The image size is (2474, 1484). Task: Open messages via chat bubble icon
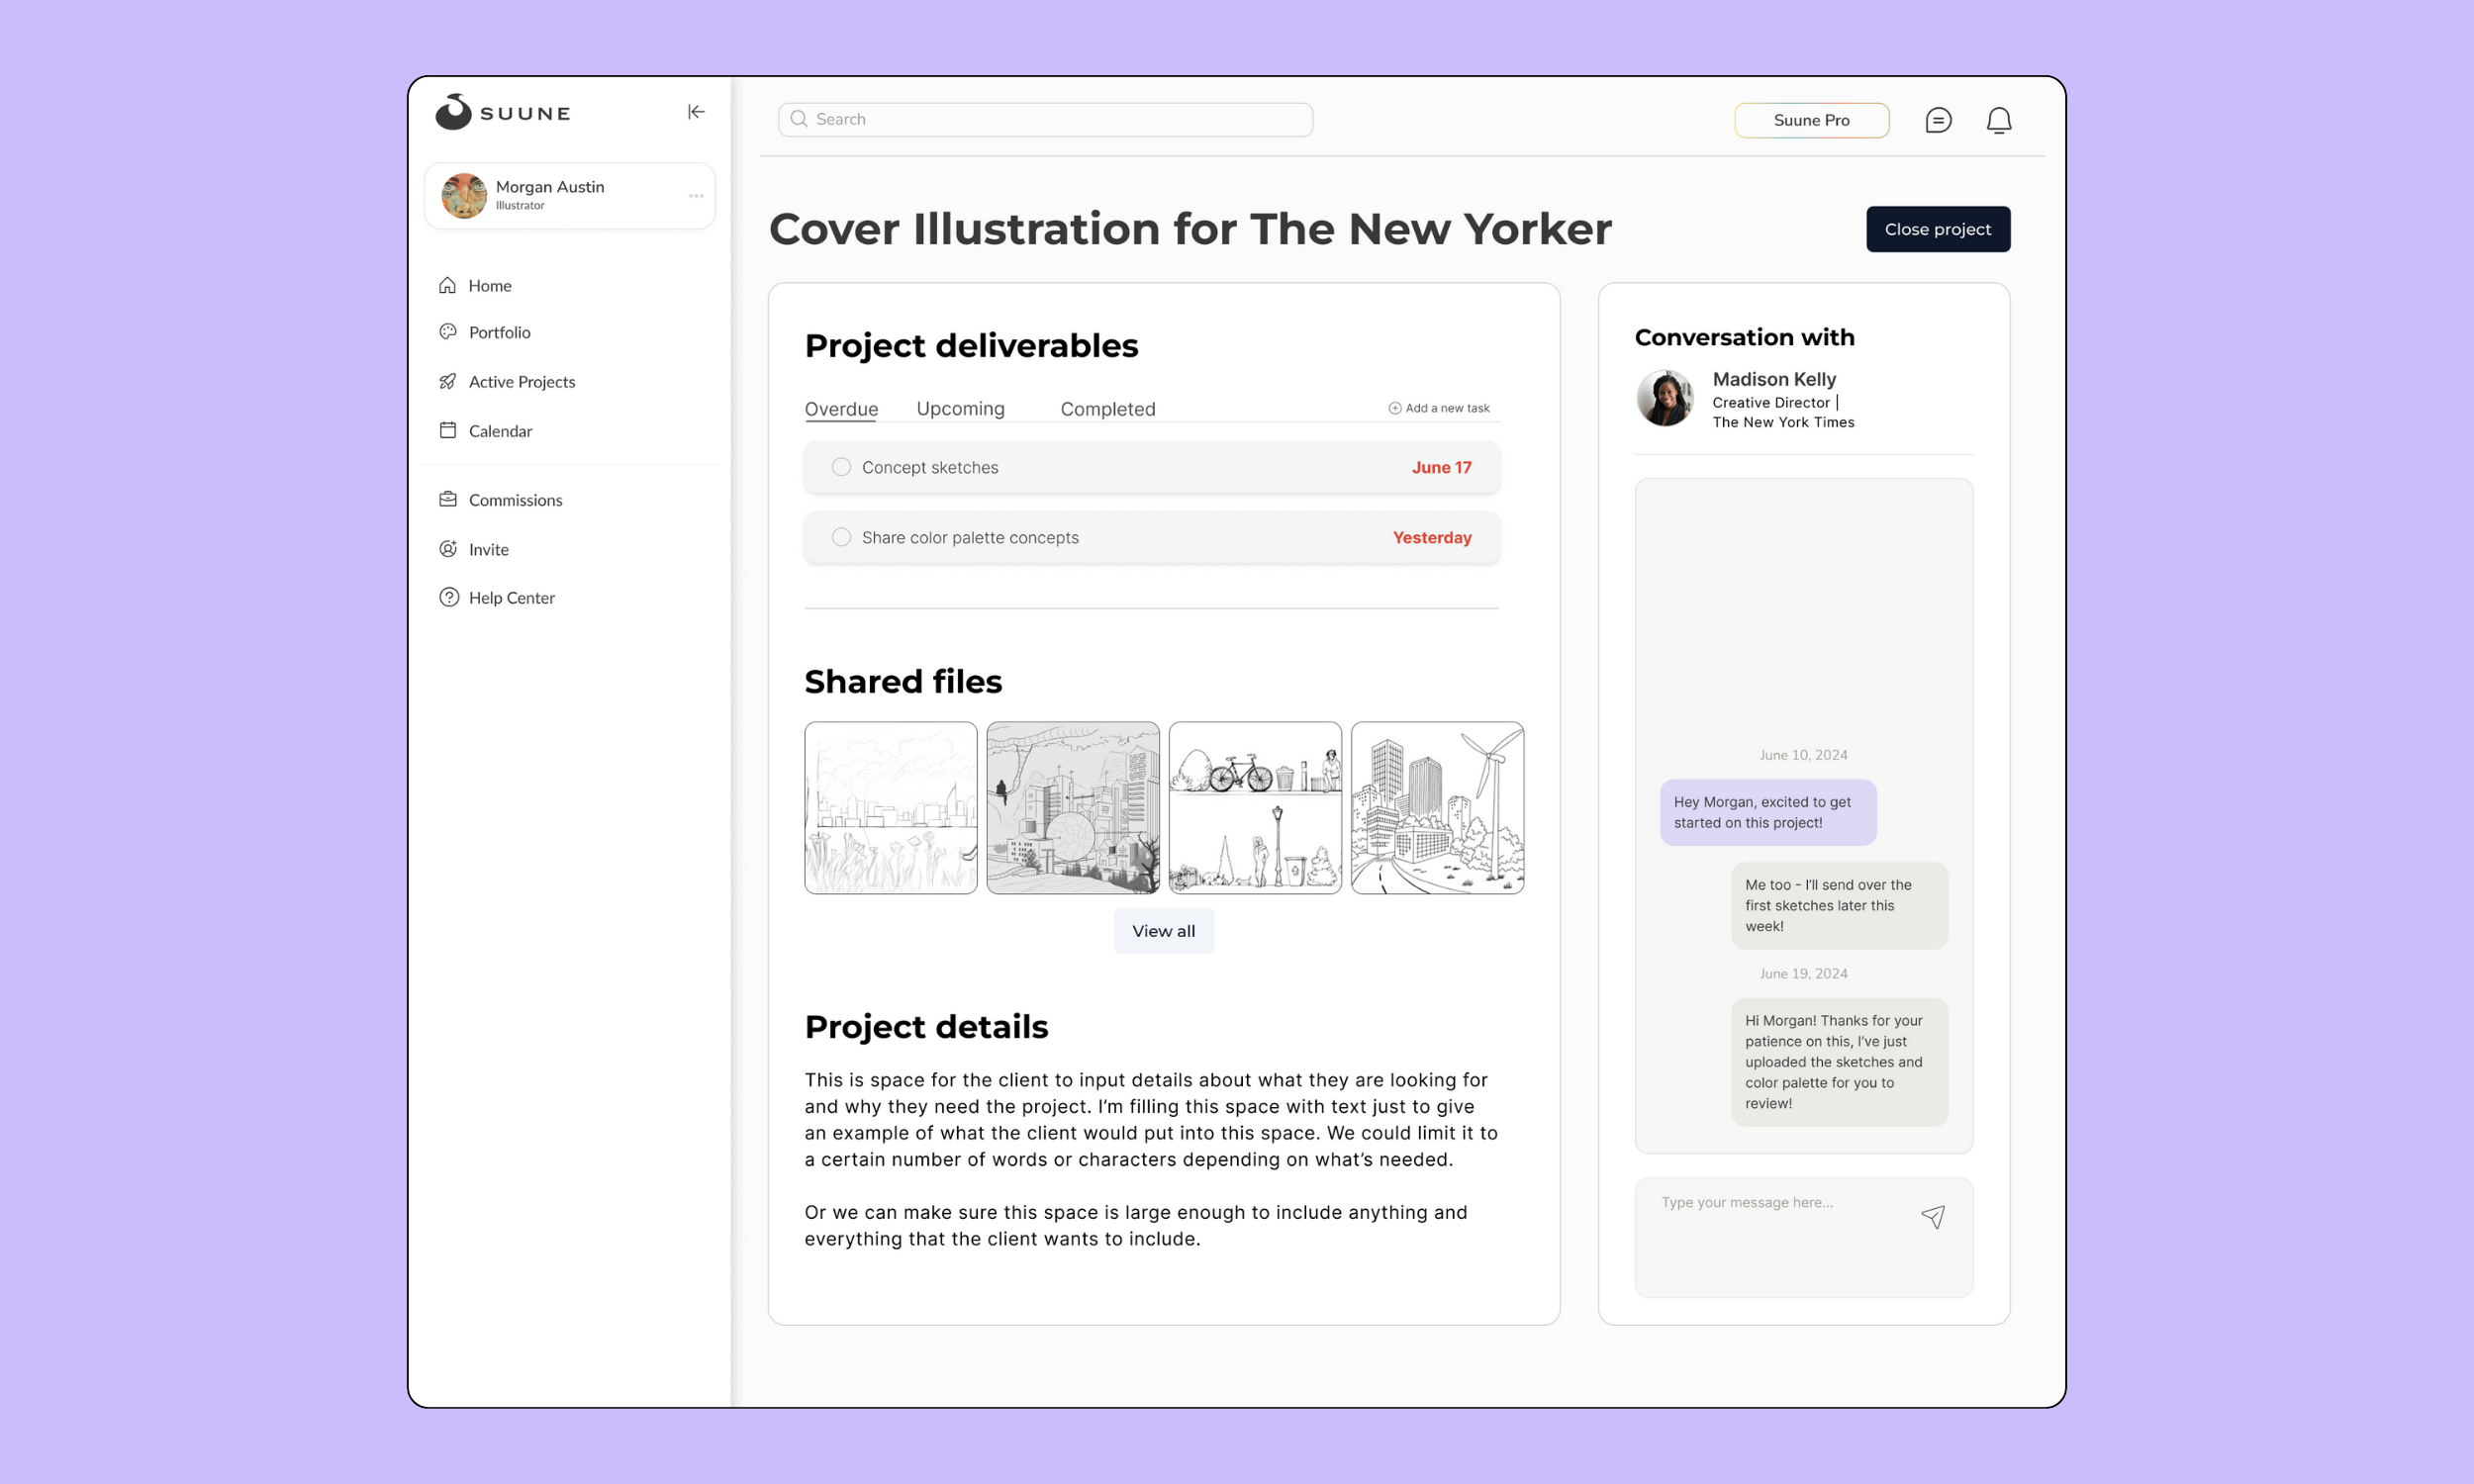click(x=1937, y=120)
